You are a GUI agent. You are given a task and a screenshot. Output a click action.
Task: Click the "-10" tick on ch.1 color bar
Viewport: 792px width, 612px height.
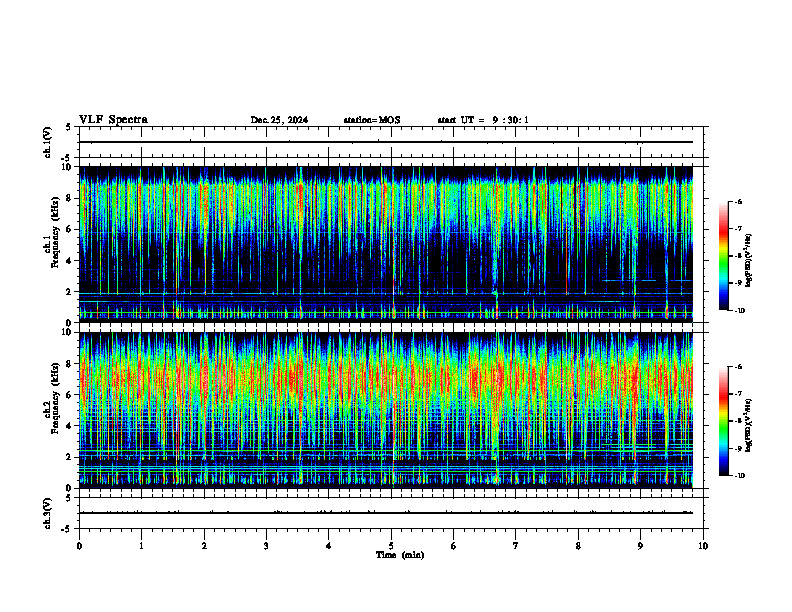740,311
